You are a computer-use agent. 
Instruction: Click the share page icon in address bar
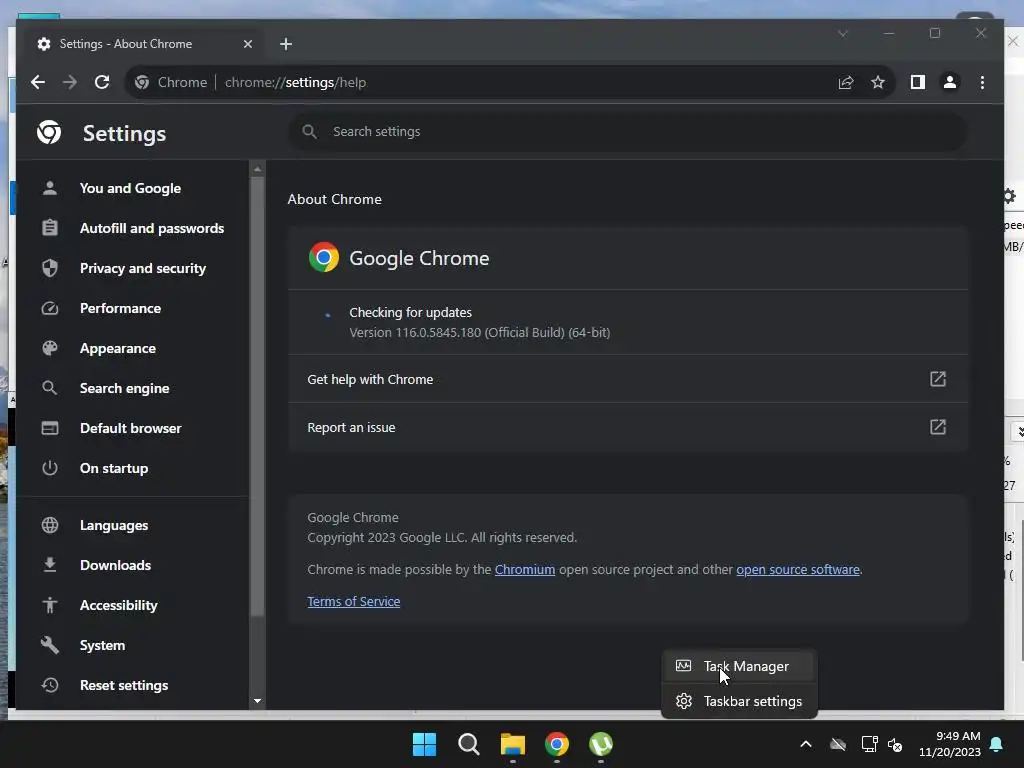tap(846, 82)
